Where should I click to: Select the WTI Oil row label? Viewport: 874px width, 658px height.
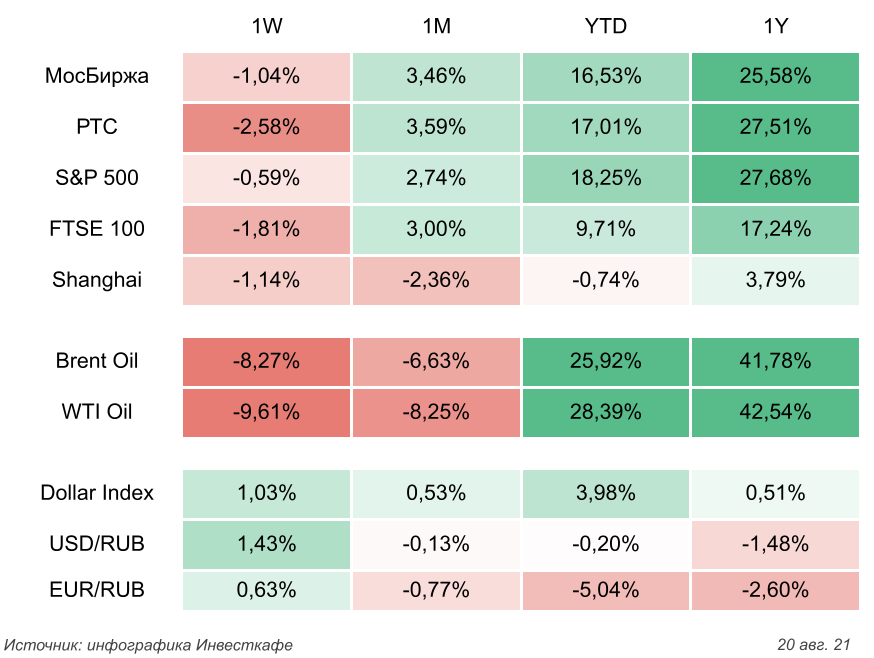tap(97, 412)
